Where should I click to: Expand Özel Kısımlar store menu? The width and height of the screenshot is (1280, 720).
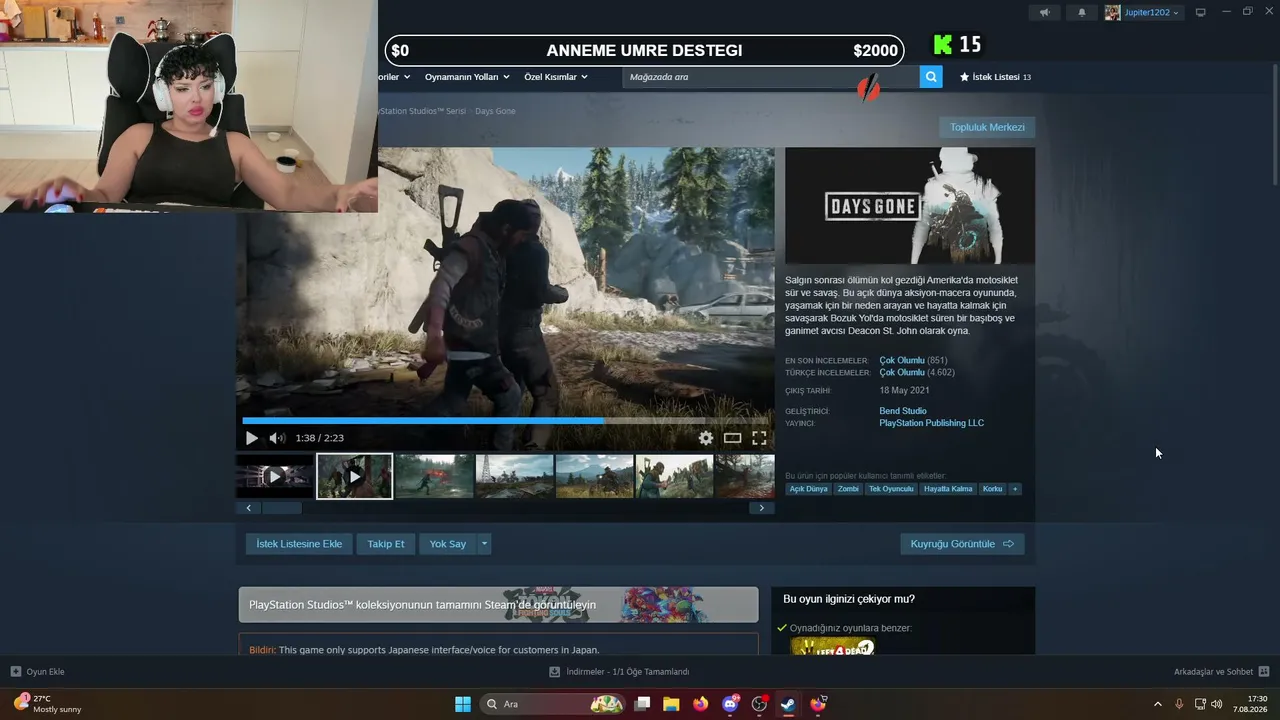click(x=556, y=77)
